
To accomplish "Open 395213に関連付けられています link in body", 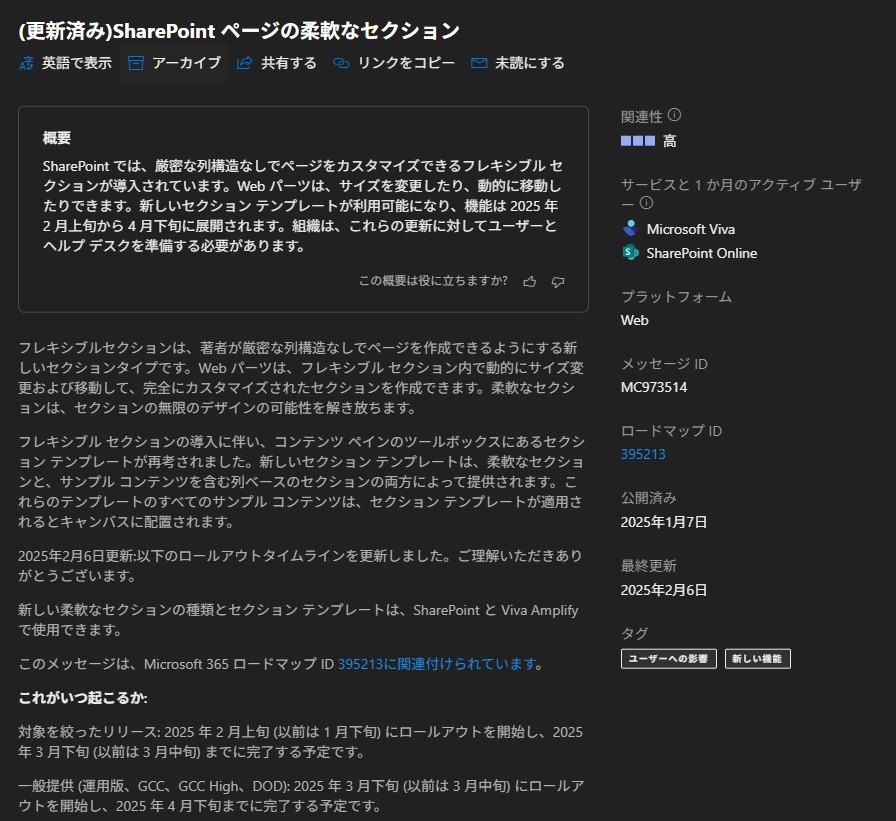I will [437, 664].
